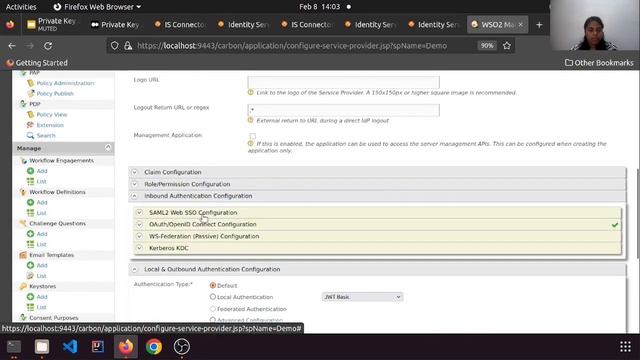Enable the Management Application checkbox
The image size is (640, 360).
253,136
